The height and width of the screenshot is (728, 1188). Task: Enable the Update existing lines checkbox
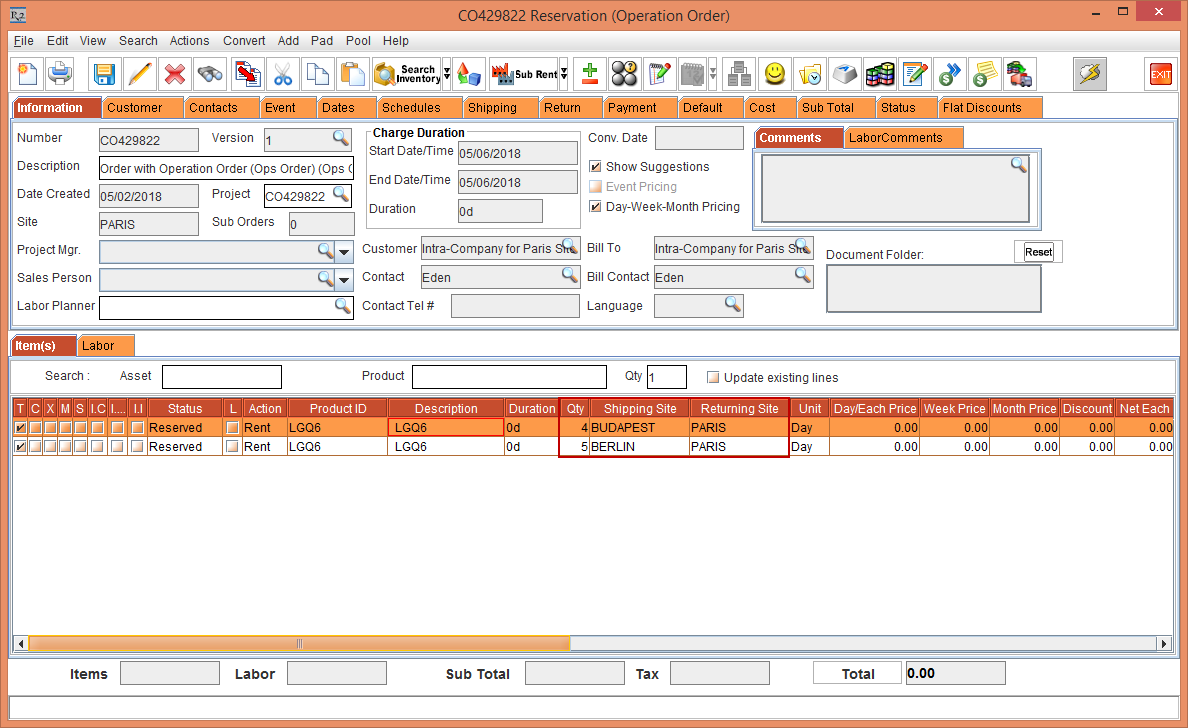(x=713, y=378)
